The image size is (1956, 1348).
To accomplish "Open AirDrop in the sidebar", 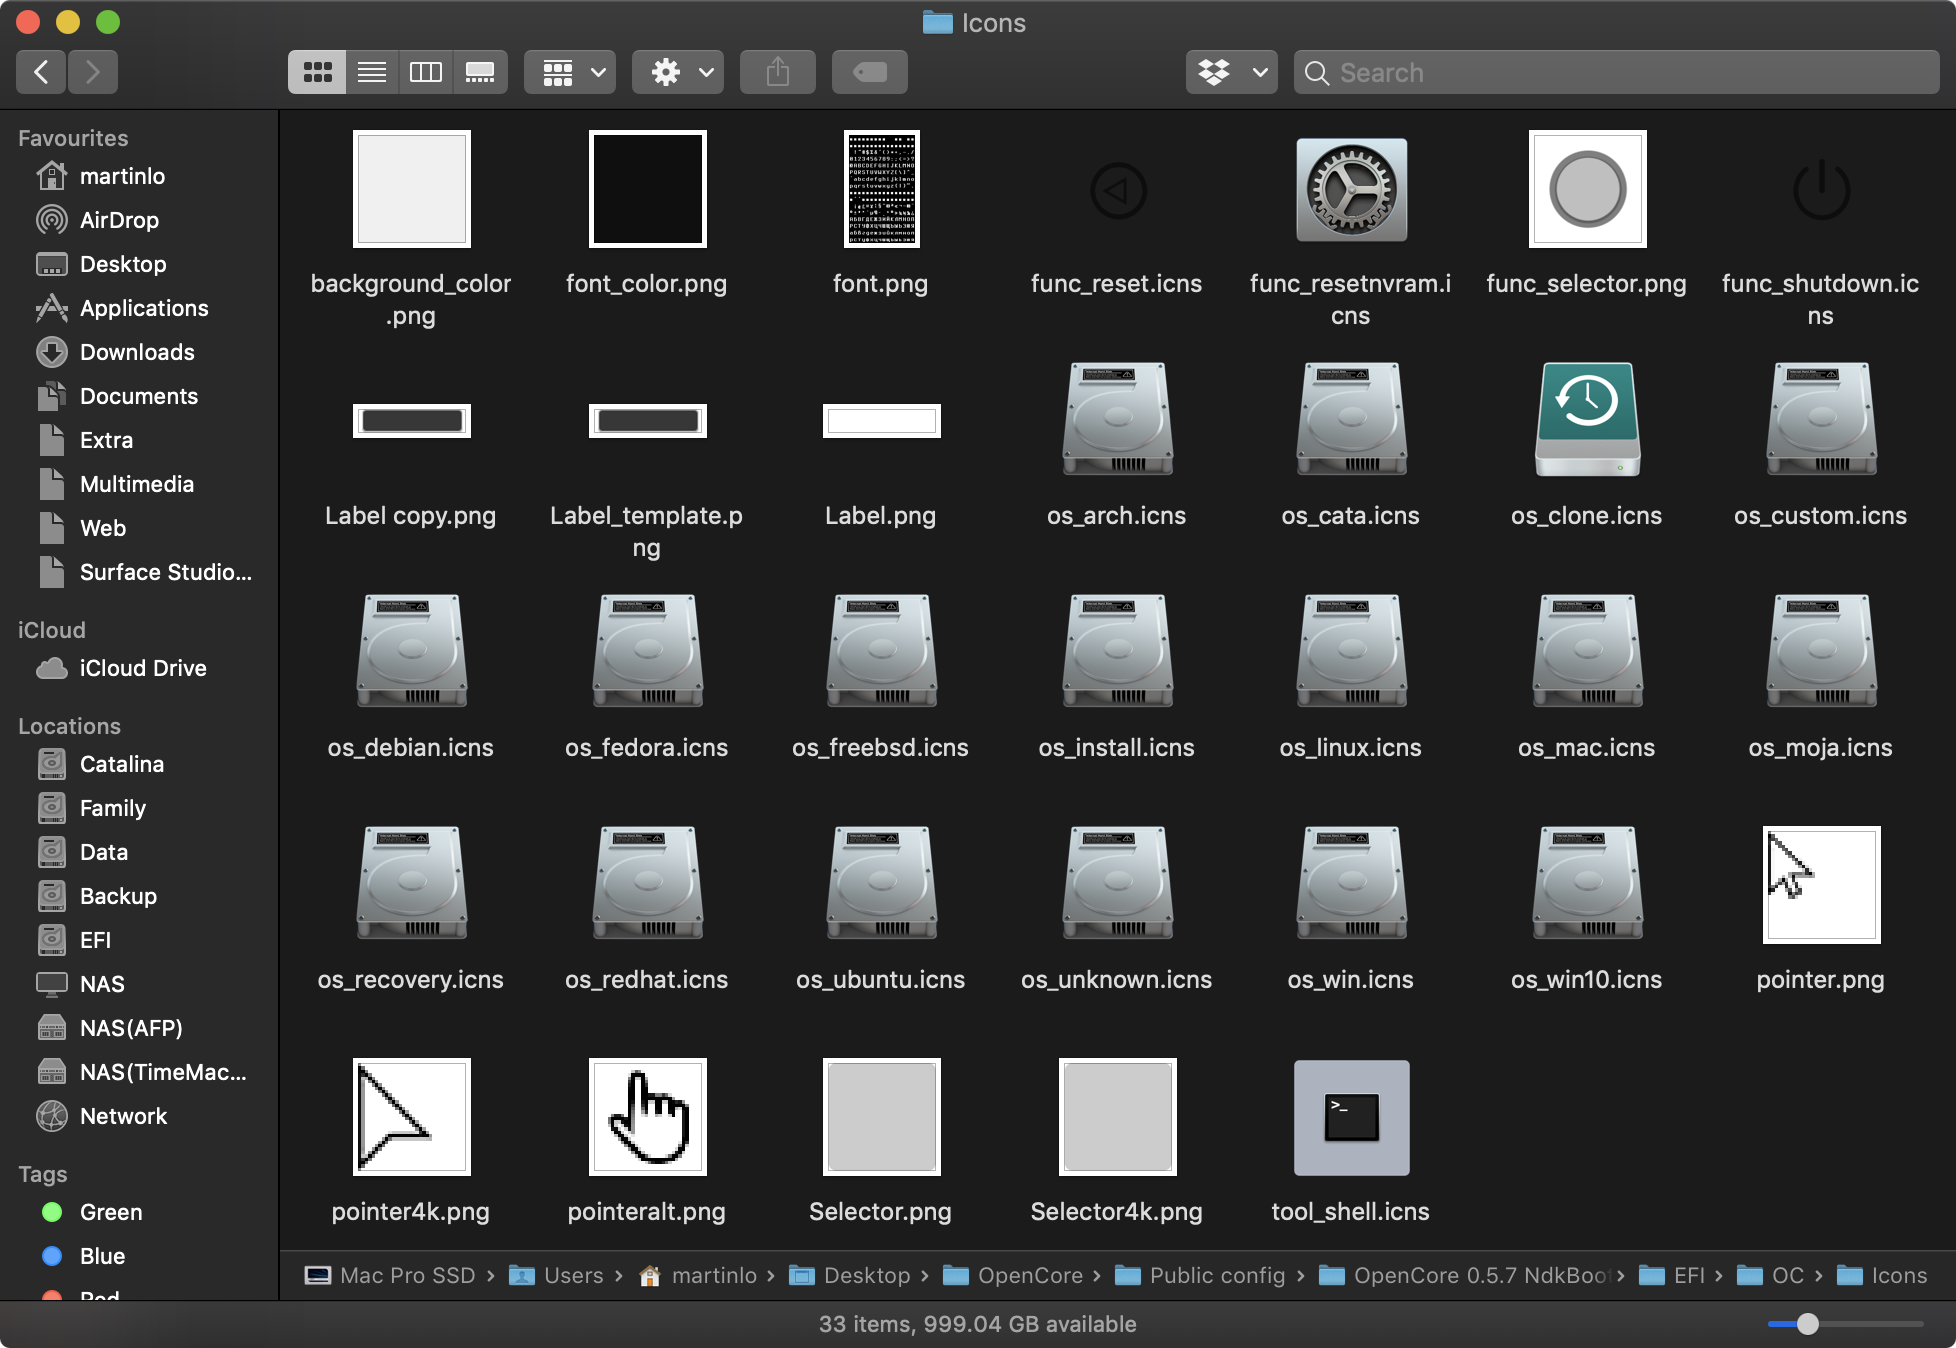I will pos(119,220).
